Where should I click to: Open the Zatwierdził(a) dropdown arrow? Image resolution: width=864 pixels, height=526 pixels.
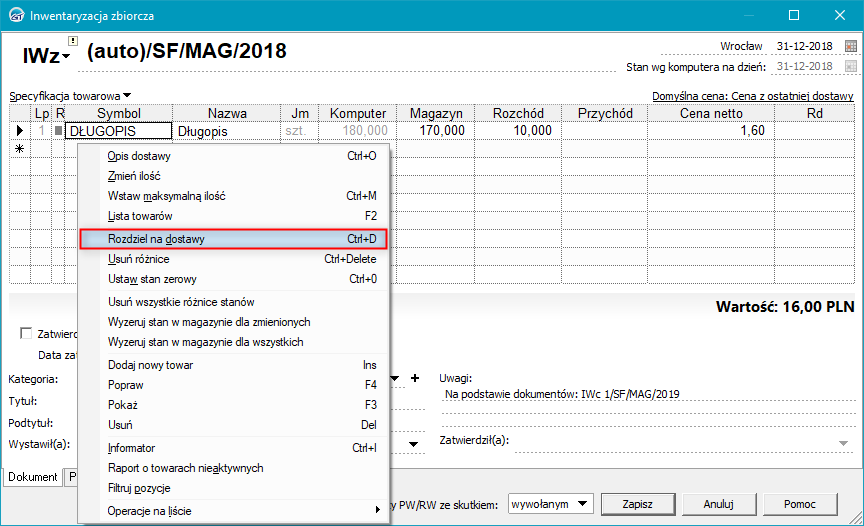pos(843,443)
